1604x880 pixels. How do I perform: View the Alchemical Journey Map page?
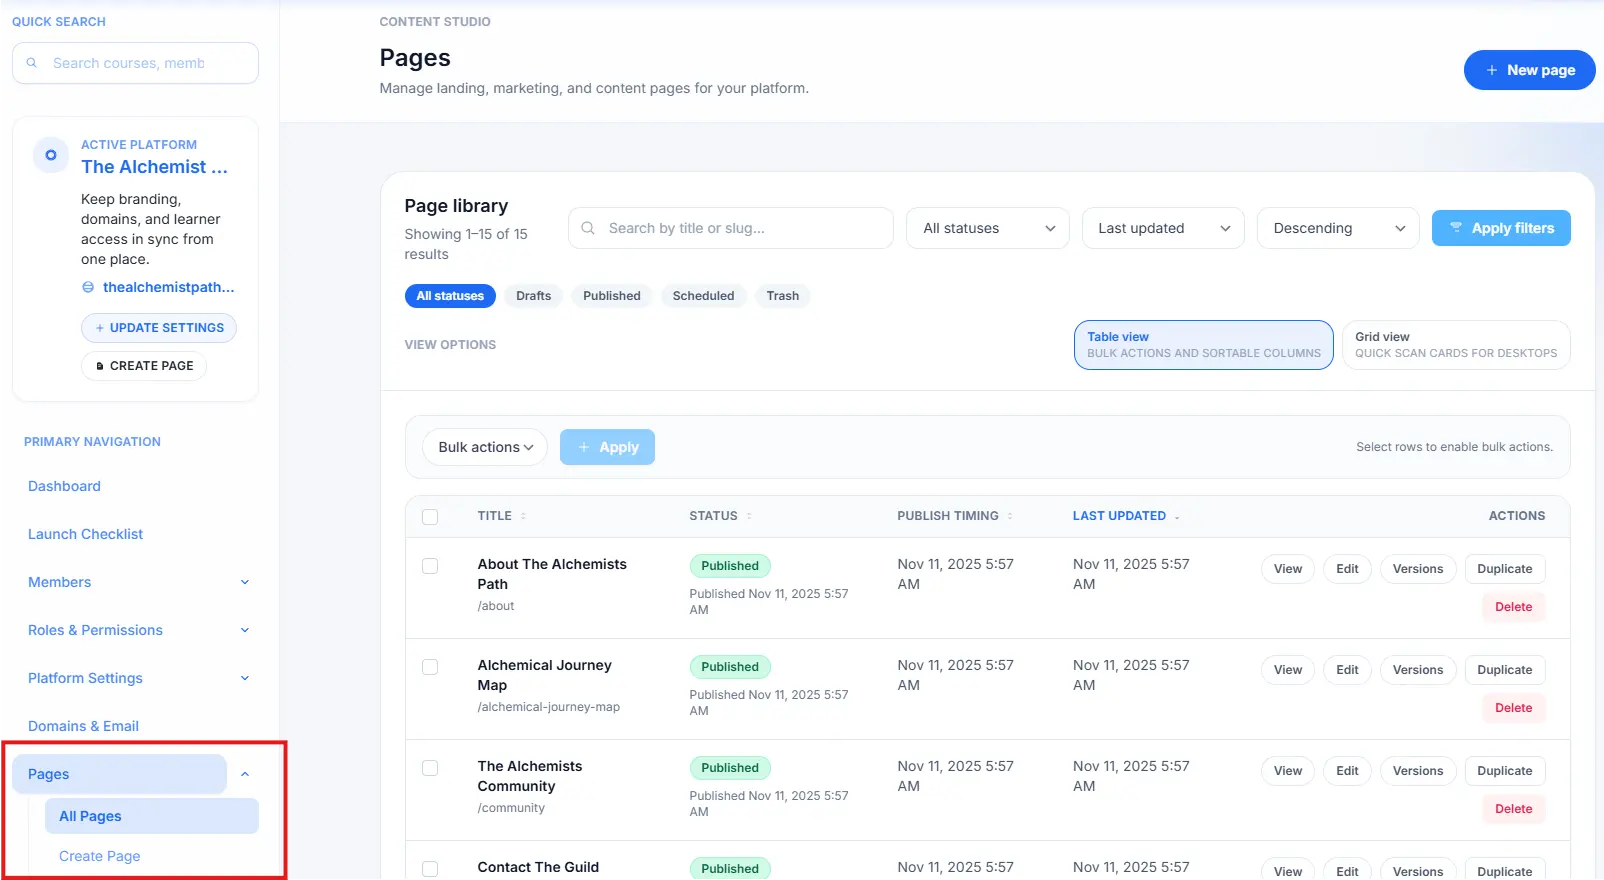[x=1288, y=670]
